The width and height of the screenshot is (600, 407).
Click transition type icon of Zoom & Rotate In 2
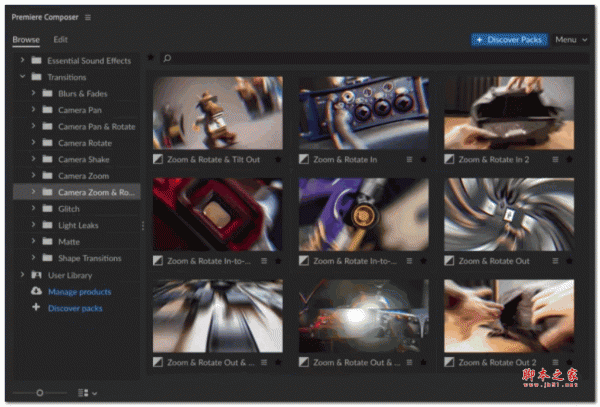tap(449, 159)
